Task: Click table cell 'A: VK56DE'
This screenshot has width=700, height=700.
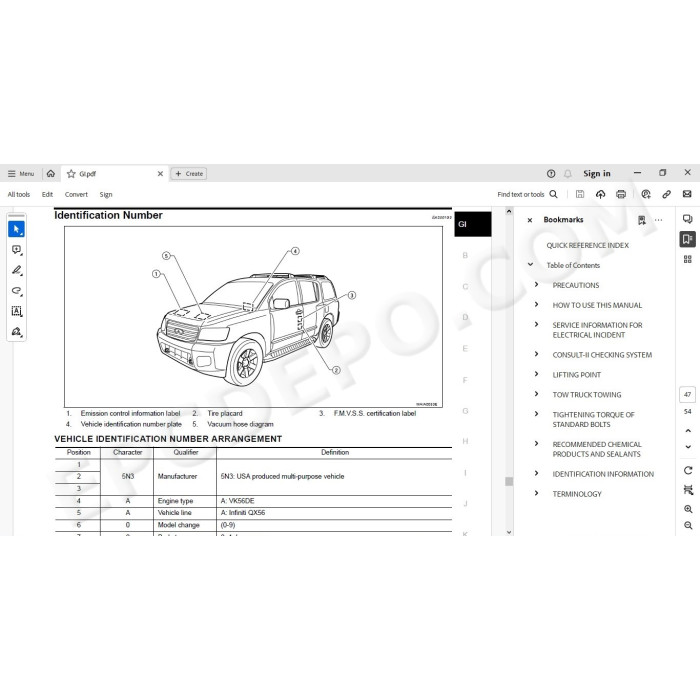Action: 237,501
